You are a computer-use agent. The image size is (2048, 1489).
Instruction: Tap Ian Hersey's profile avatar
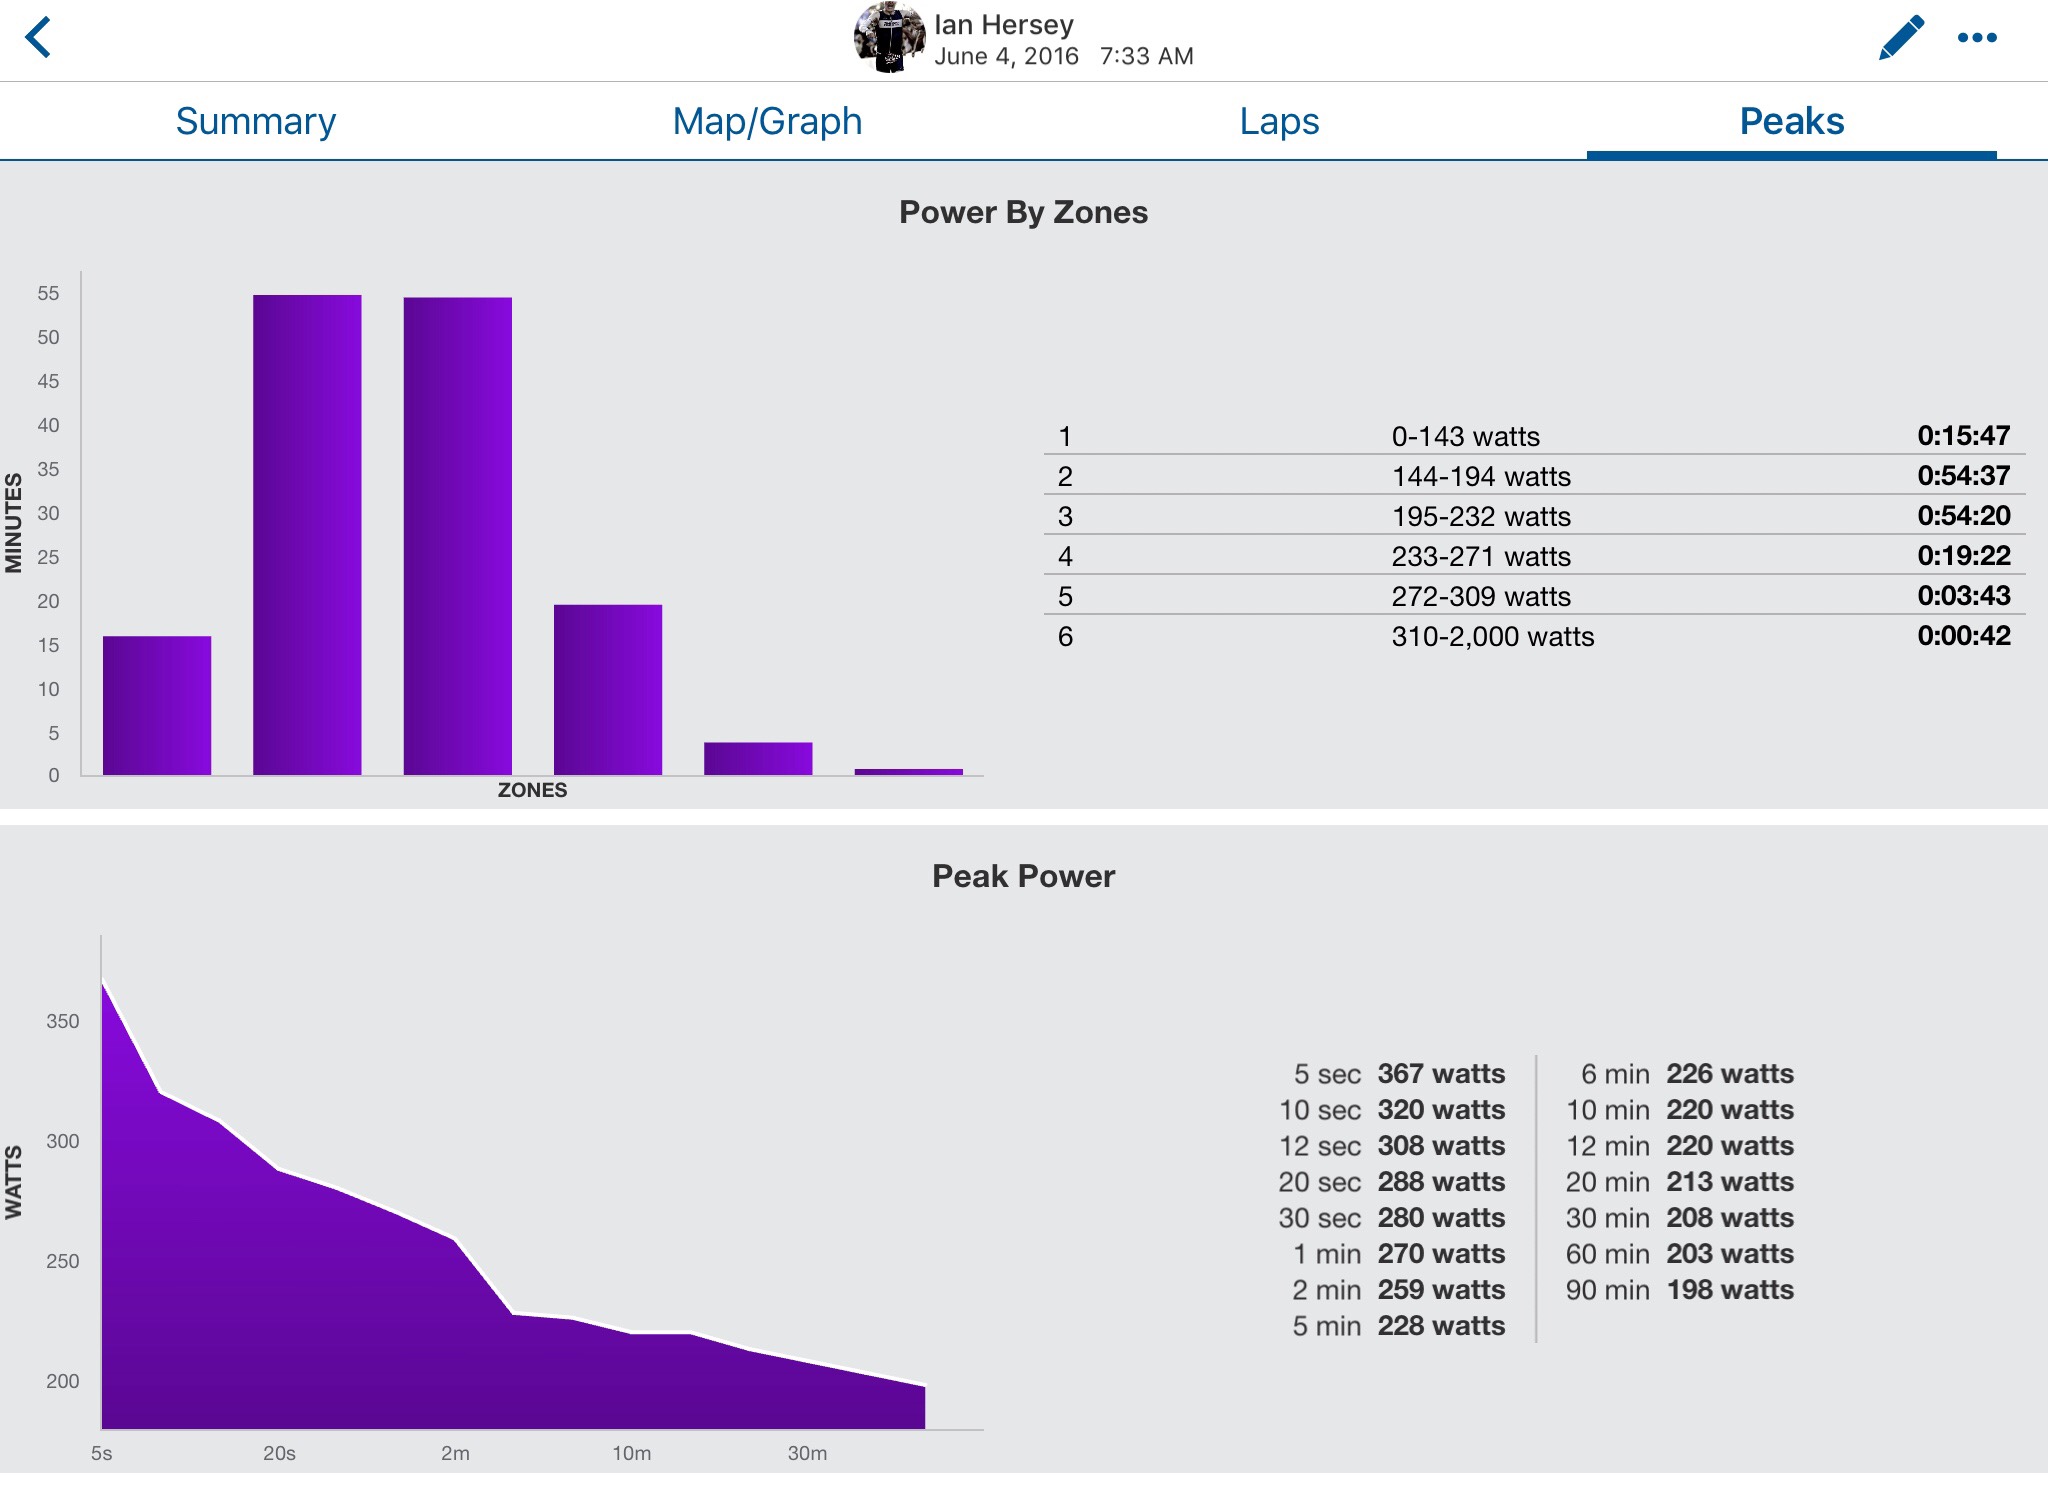[888, 38]
